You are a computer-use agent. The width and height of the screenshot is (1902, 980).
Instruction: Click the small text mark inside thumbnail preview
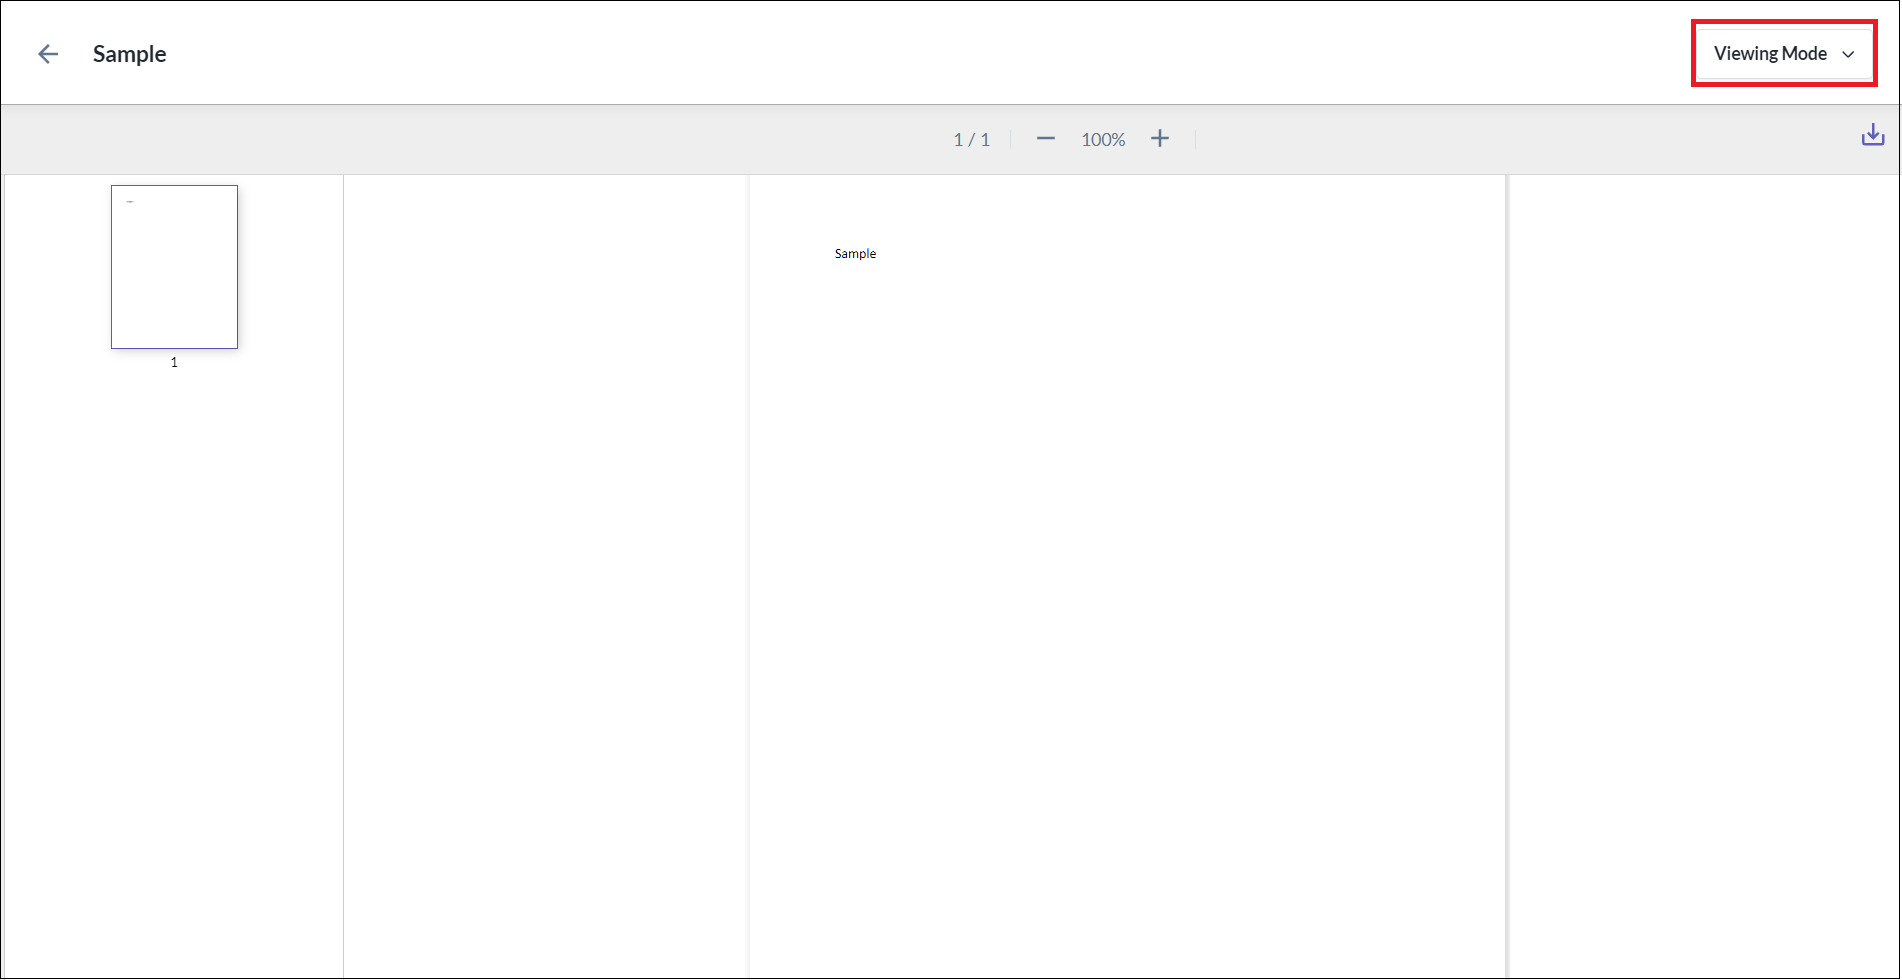(130, 202)
